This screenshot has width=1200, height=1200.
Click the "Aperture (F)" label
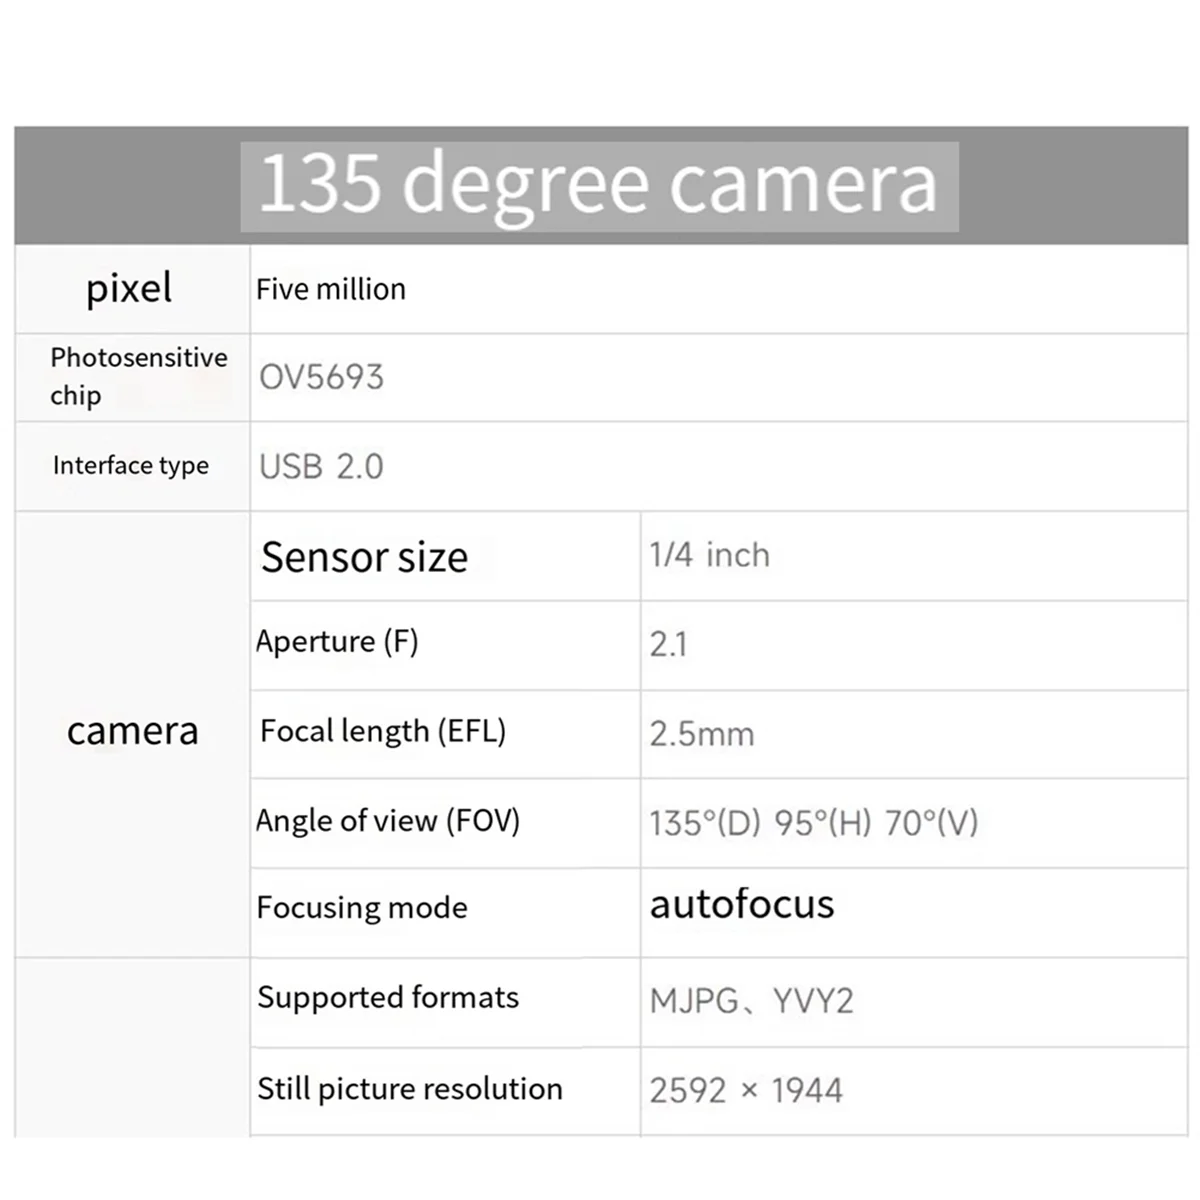coord(337,642)
